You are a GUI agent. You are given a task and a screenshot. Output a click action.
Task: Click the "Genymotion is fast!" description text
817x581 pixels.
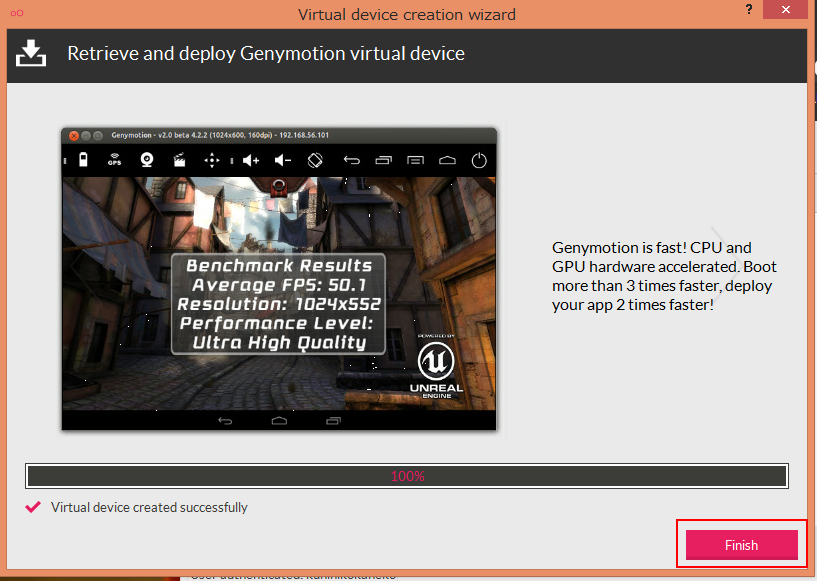664,276
